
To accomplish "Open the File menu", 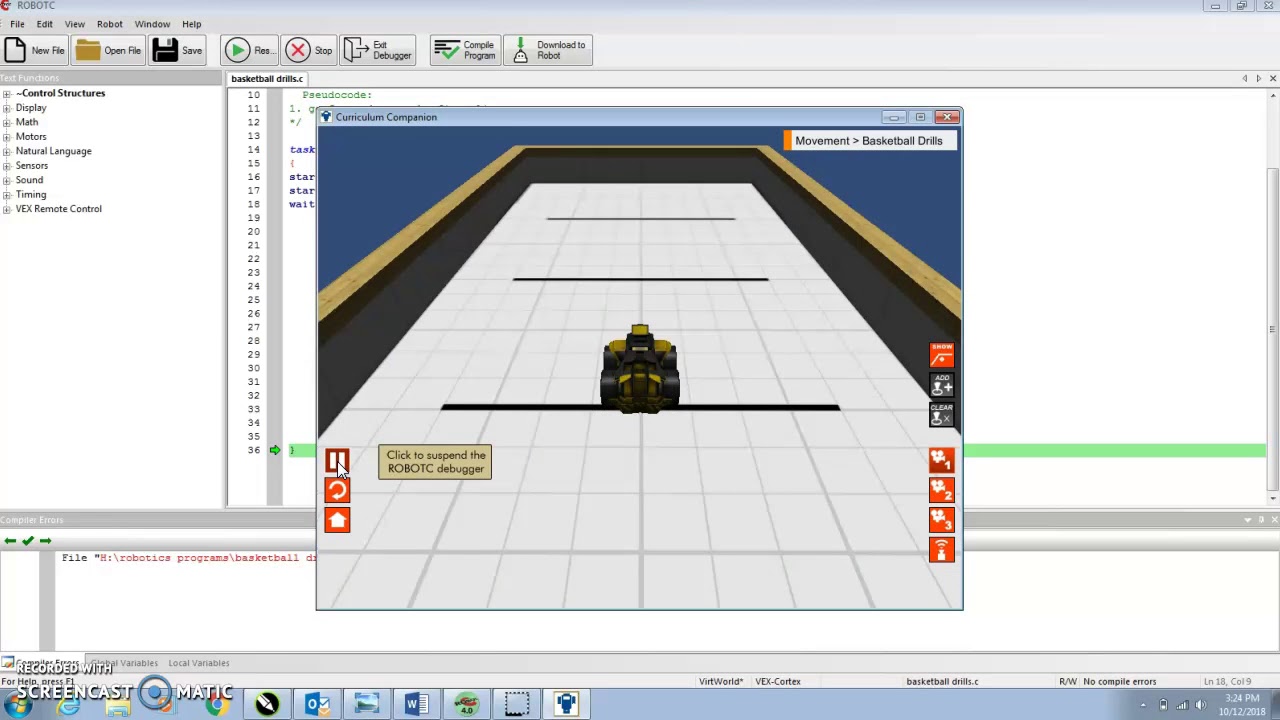I will tap(17, 24).
